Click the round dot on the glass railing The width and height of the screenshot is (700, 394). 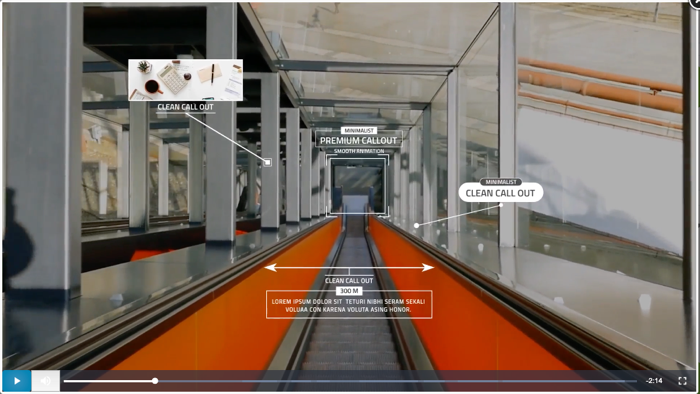tap(417, 225)
